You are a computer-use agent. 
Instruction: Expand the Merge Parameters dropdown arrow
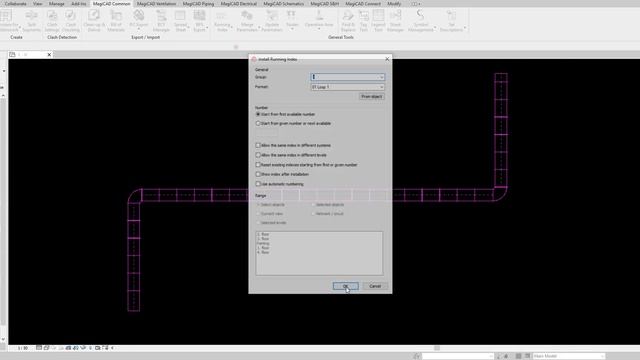click(259, 28)
